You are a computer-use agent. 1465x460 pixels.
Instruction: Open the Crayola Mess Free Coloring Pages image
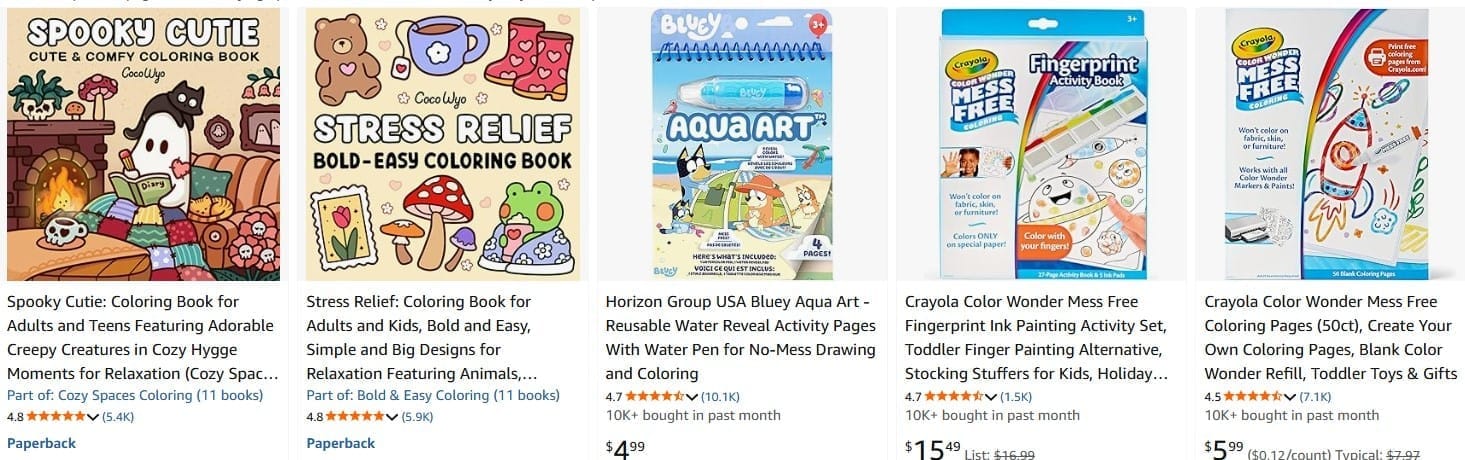click(x=1340, y=145)
